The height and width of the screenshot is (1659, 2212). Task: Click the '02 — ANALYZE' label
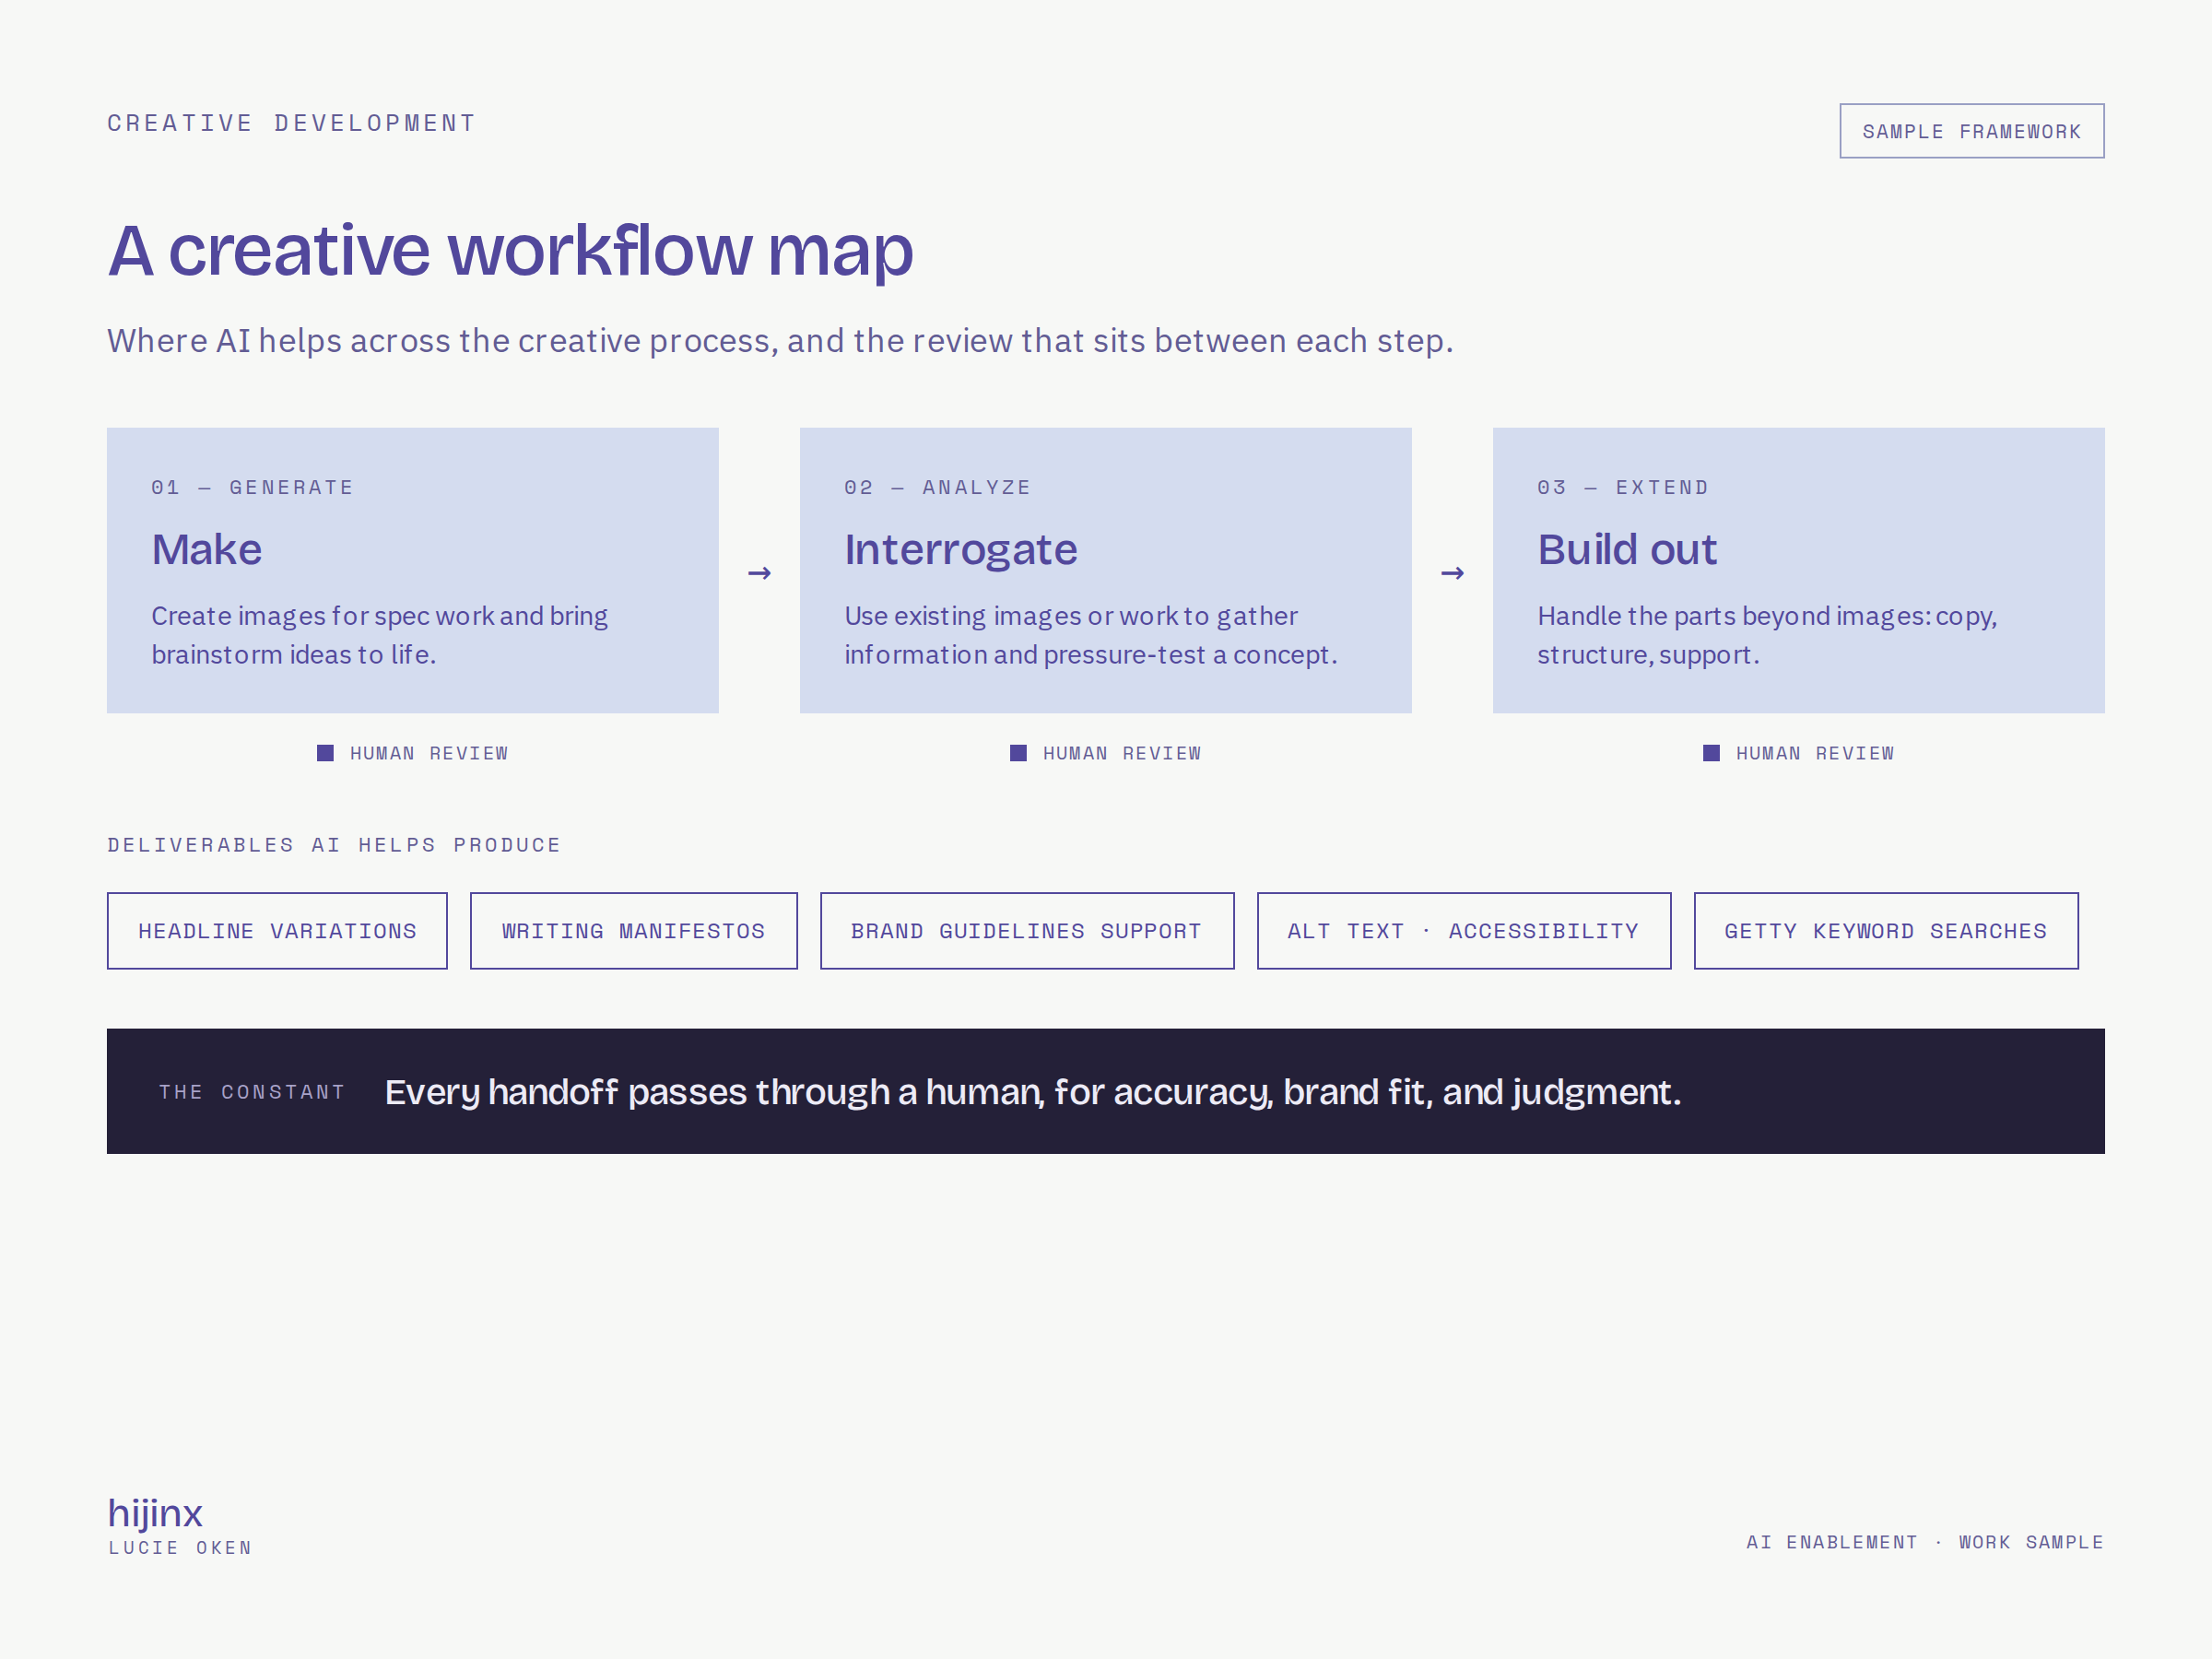pyautogui.click(x=937, y=487)
